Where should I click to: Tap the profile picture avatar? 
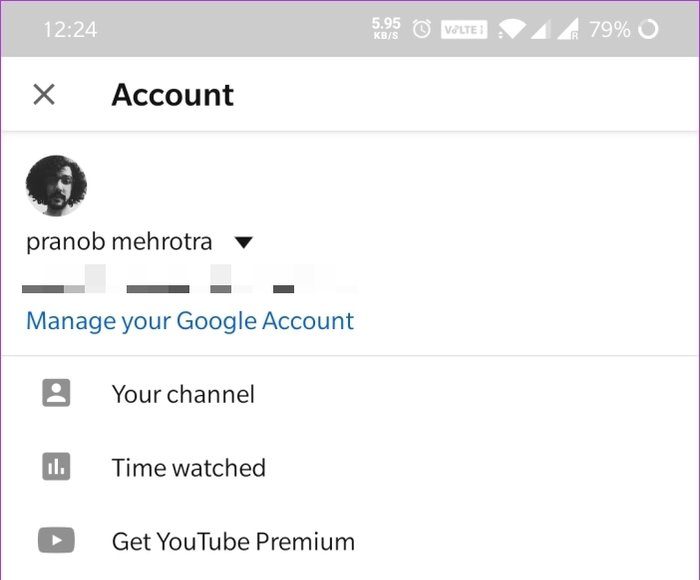(x=56, y=186)
